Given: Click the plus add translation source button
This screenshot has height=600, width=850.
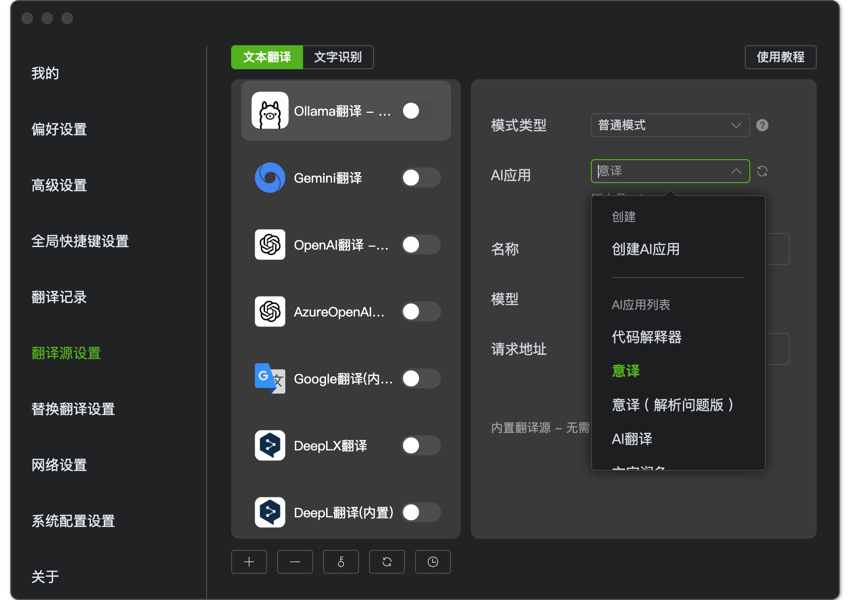Looking at the screenshot, I should [x=249, y=562].
